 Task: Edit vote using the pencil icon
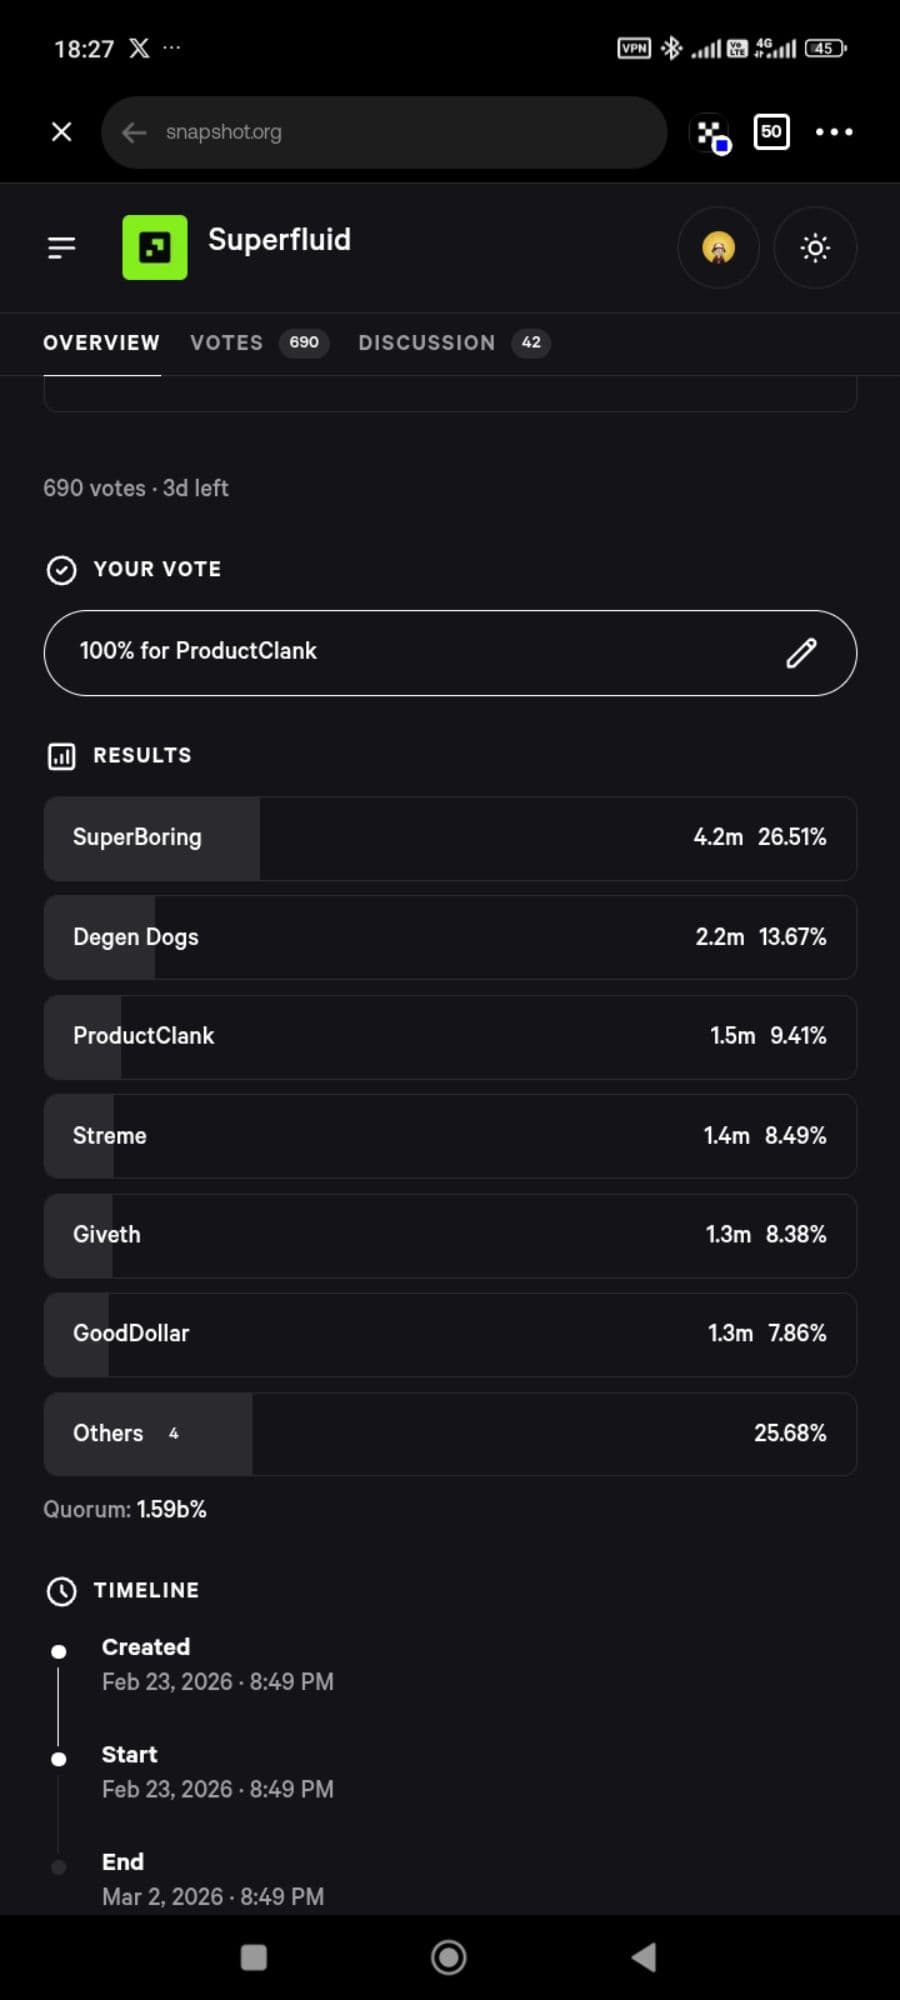coord(801,653)
